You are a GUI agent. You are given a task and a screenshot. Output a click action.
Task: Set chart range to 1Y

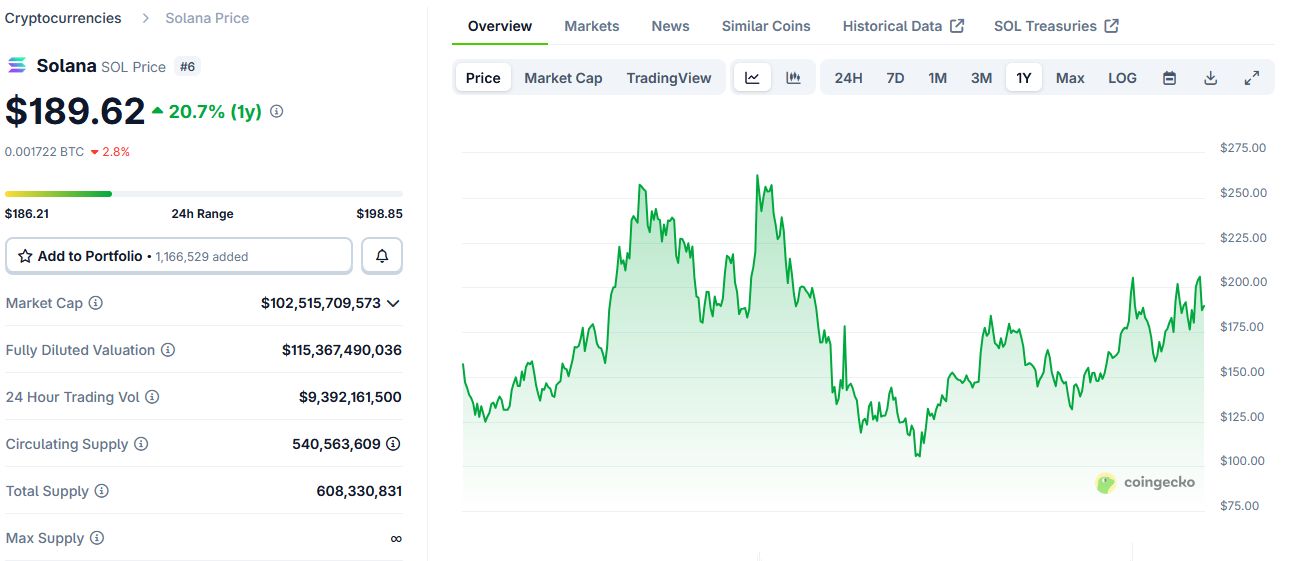1024,78
